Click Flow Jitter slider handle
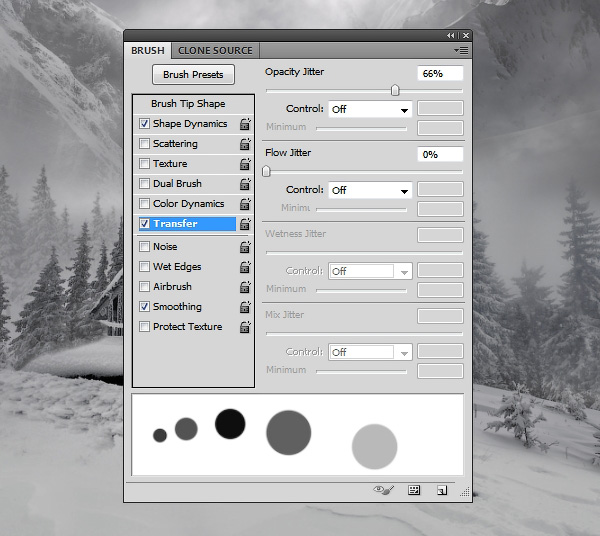 coord(266,171)
